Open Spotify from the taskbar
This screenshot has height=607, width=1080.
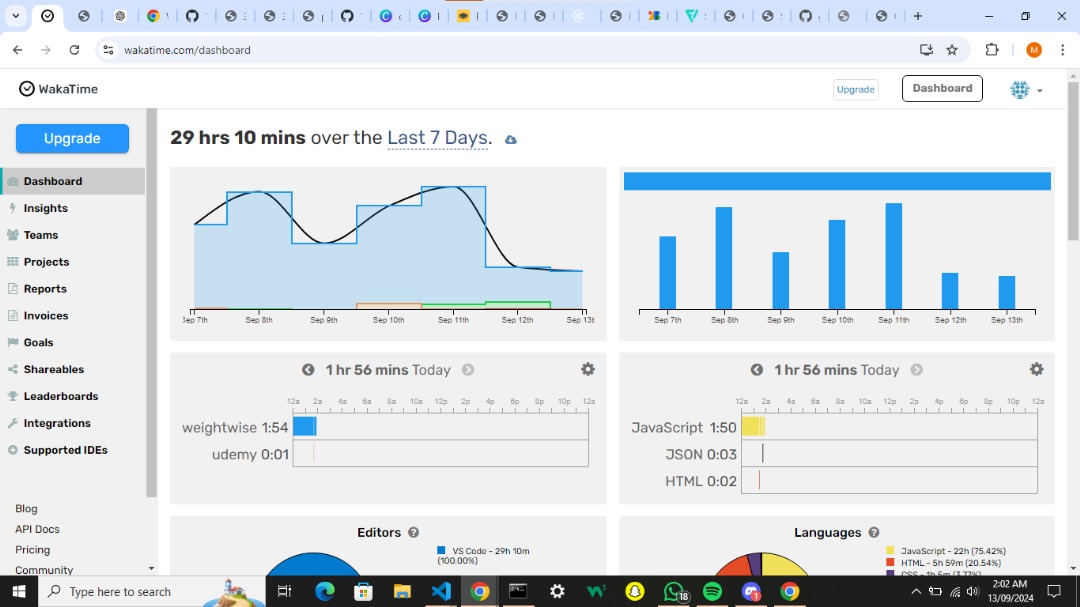pos(712,591)
